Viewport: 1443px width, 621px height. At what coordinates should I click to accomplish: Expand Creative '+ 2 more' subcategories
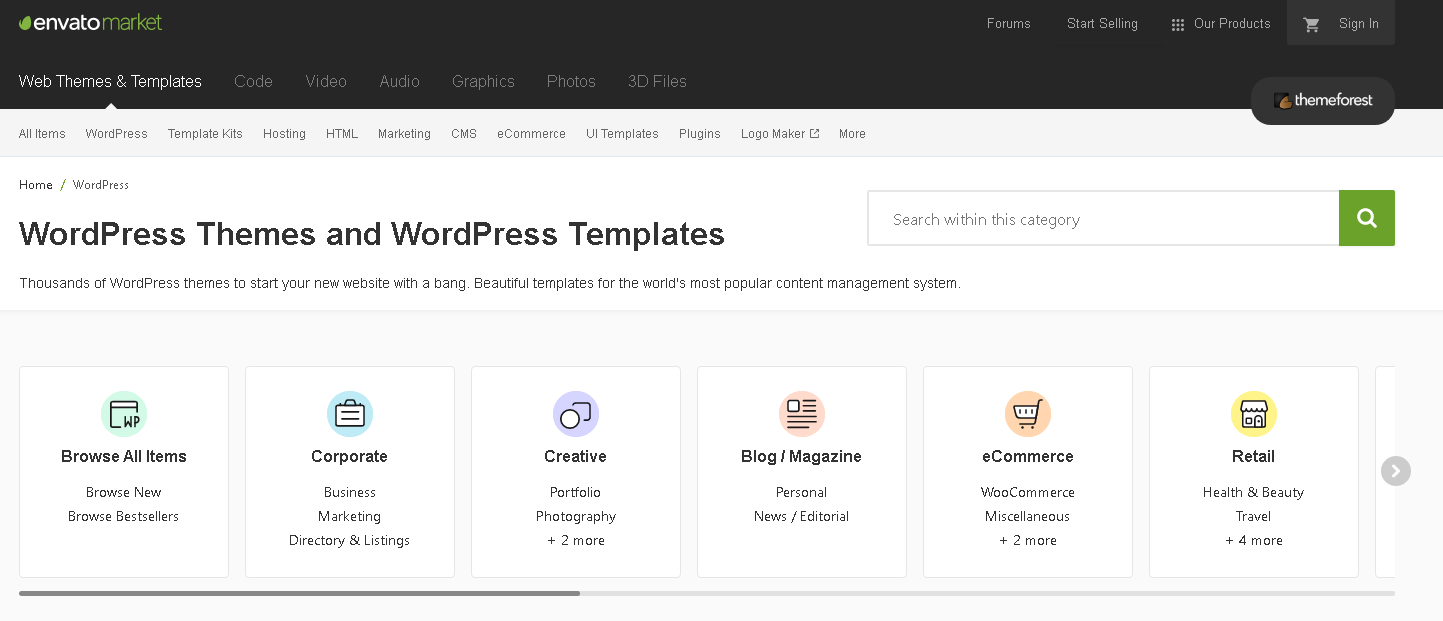576,540
